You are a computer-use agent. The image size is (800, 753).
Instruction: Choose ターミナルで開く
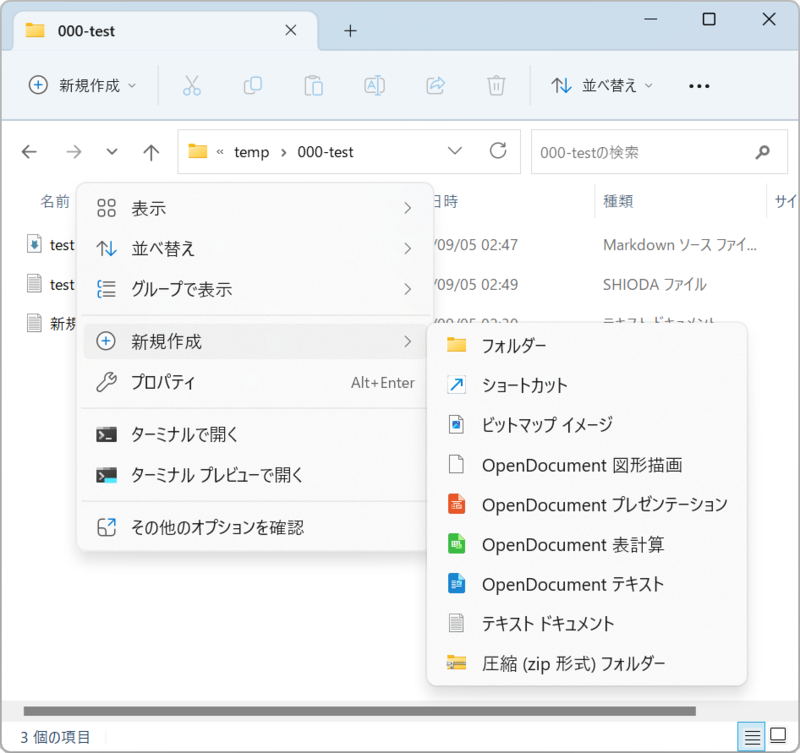(254, 435)
